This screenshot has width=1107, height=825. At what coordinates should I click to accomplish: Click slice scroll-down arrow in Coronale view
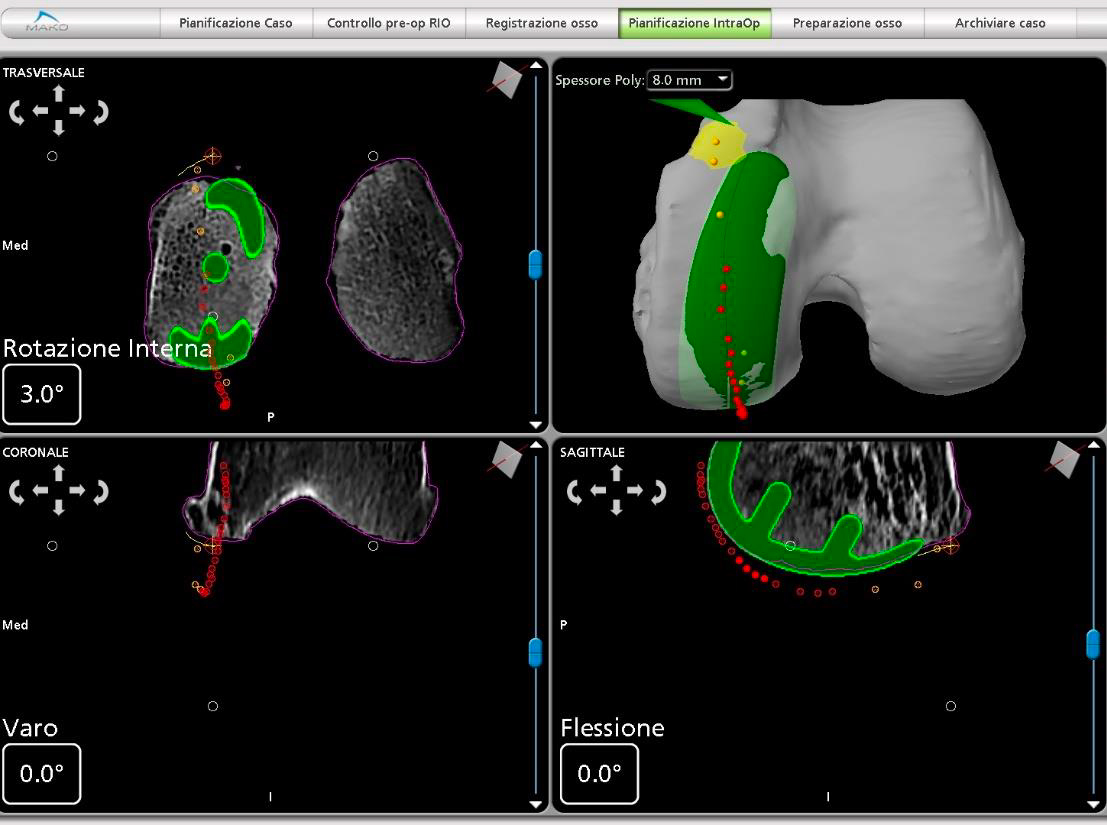tap(536, 805)
